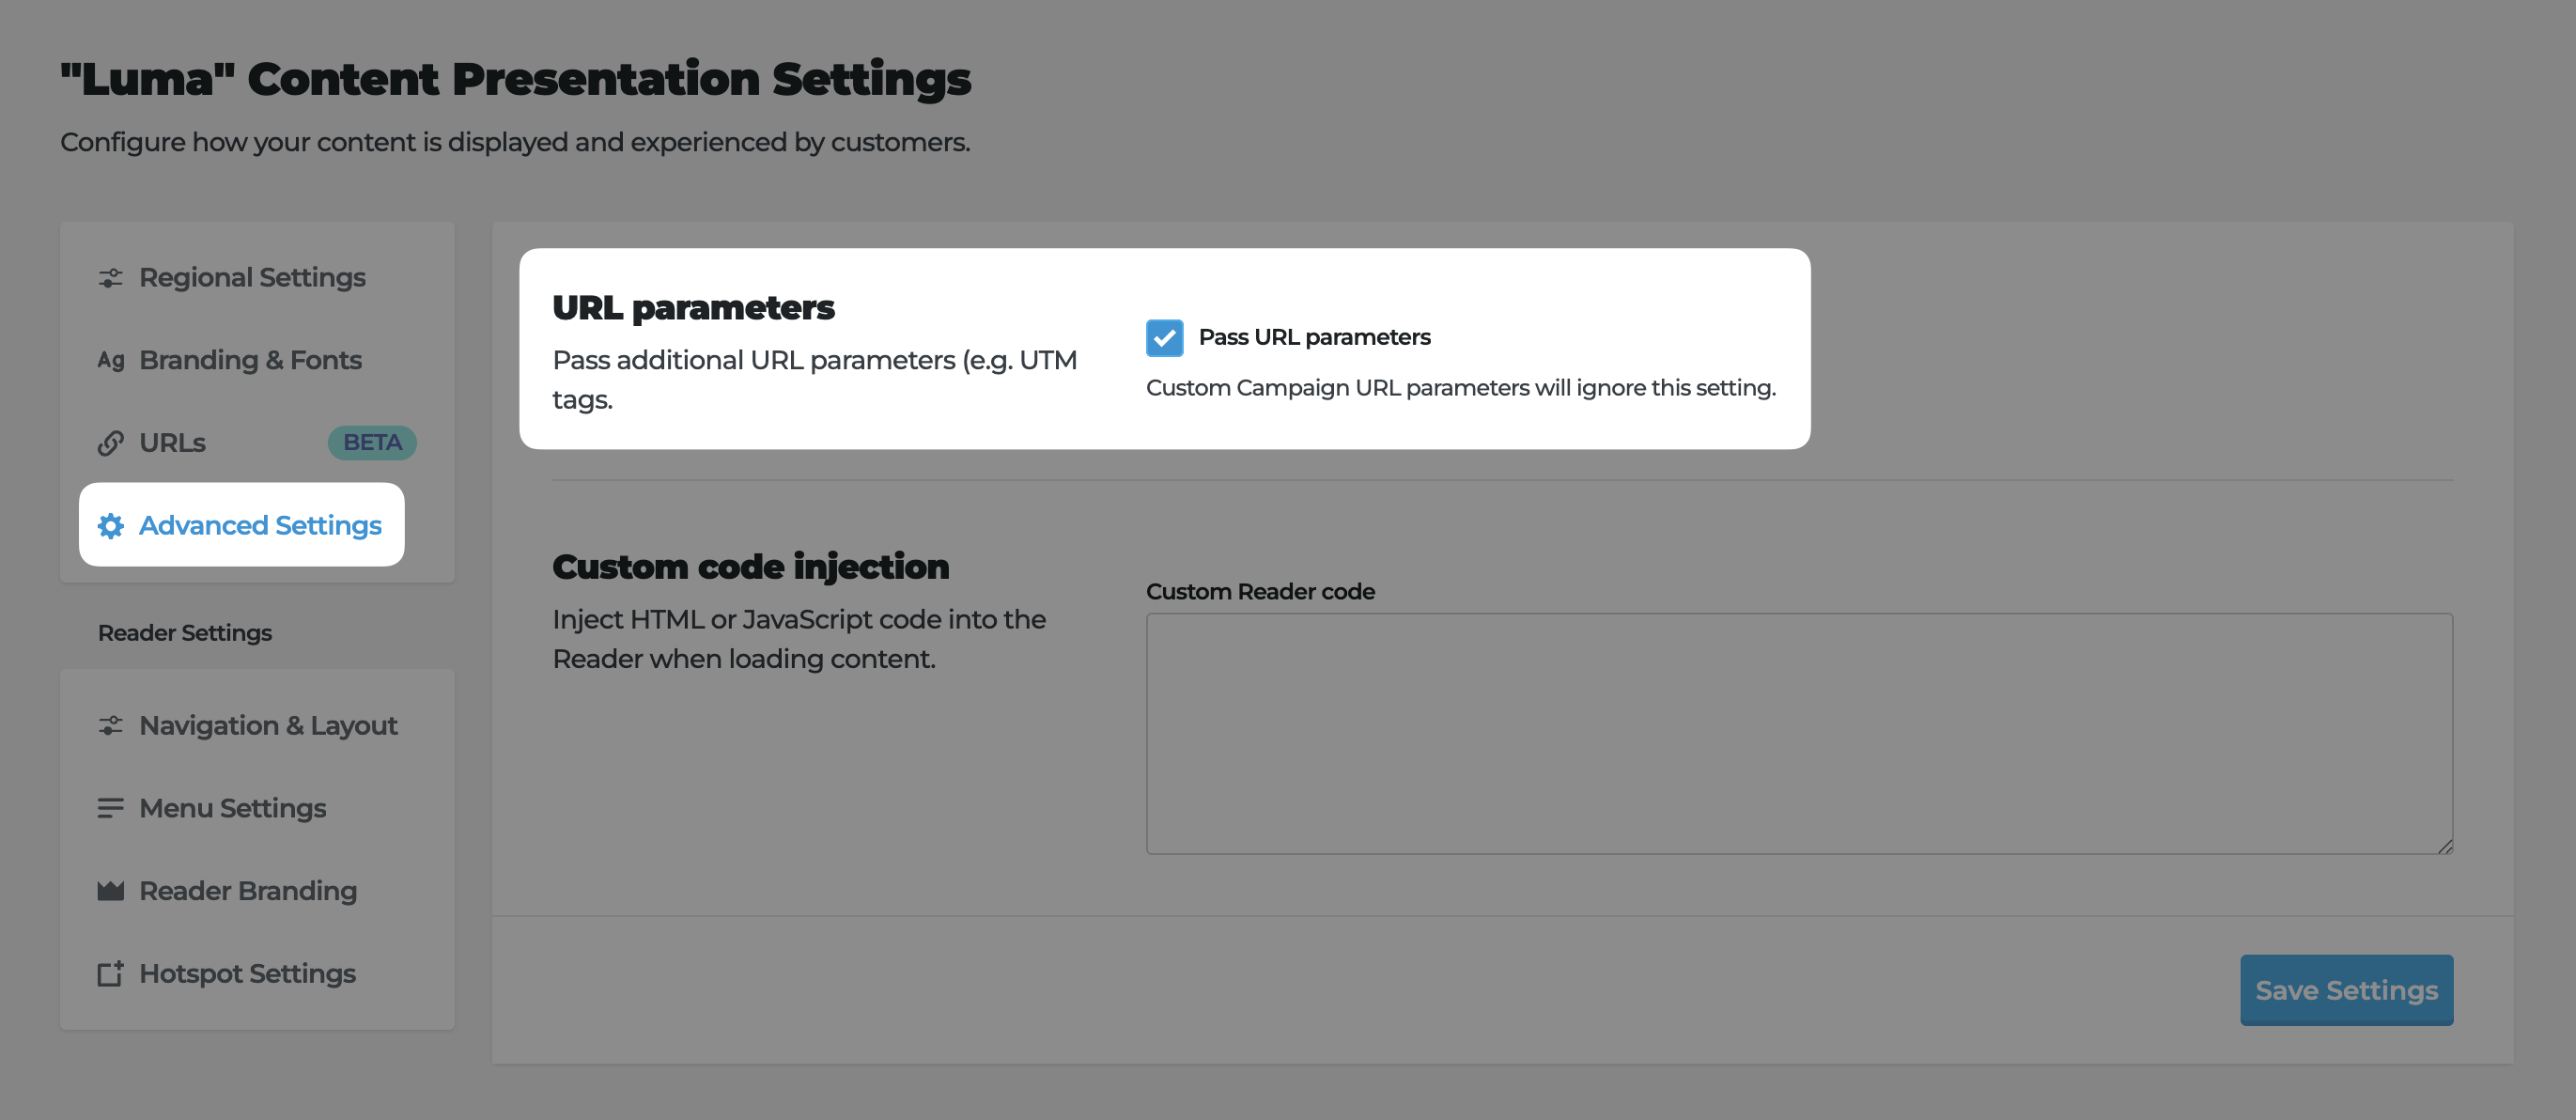
Task: Open Menu Settings page
Action: [x=232, y=808]
